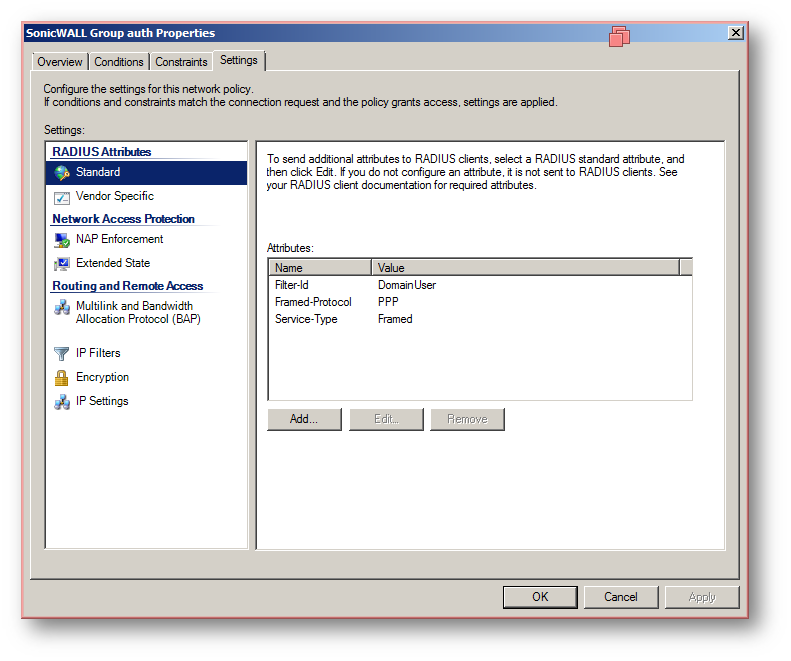Viewport: 791px width, 661px height.
Task: Select the Framed-Protocol attribute row
Action: click(x=480, y=302)
